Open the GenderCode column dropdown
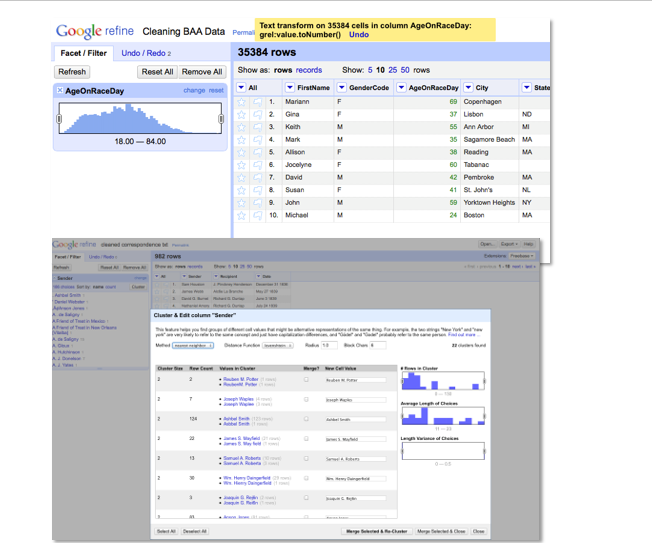 [341, 87]
